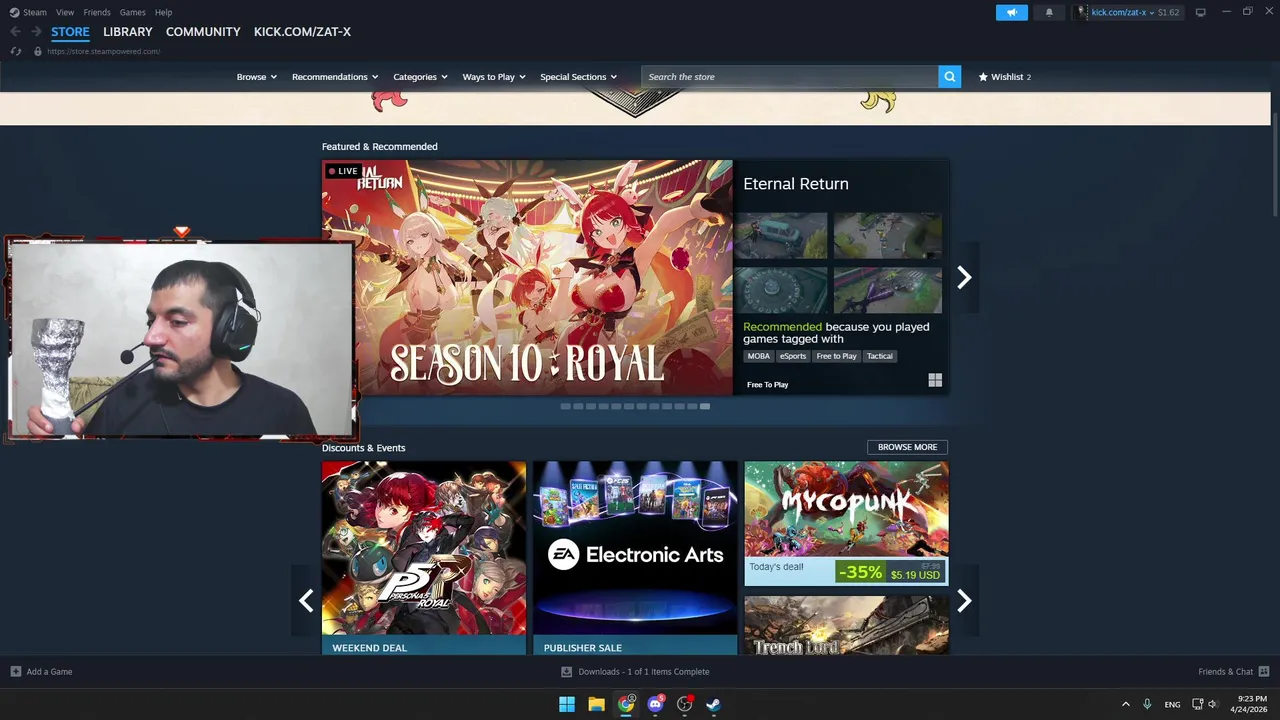Open the Games menu
The width and height of the screenshot is (1280, 720).
pos(132,12)
